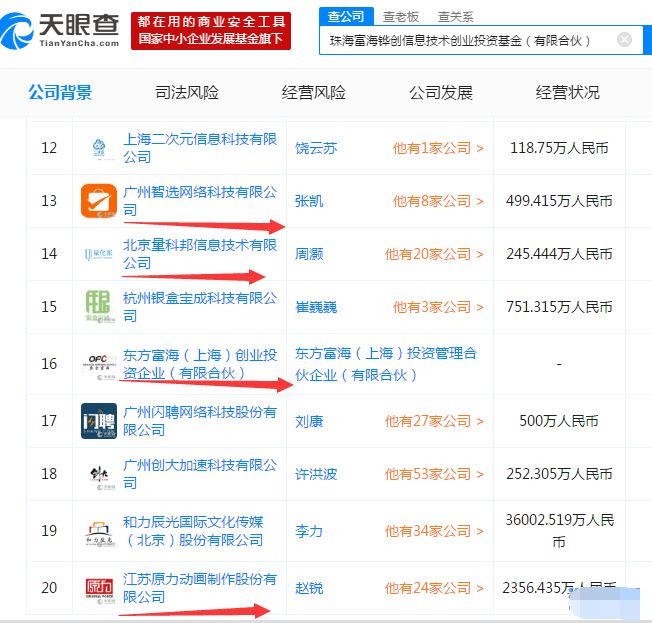Open the 公司发展 tab
This screenshot has width=652, height=623.
coord(441,92)
